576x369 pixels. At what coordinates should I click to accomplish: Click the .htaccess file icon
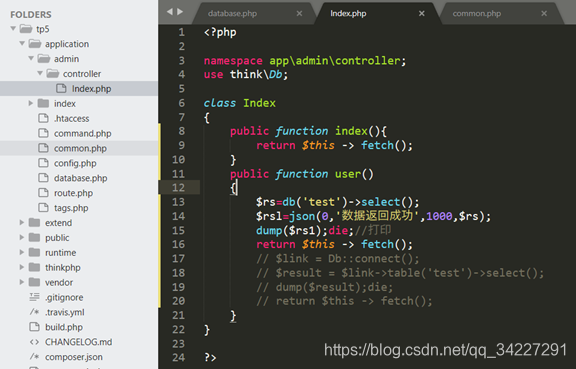click(43, 118)
